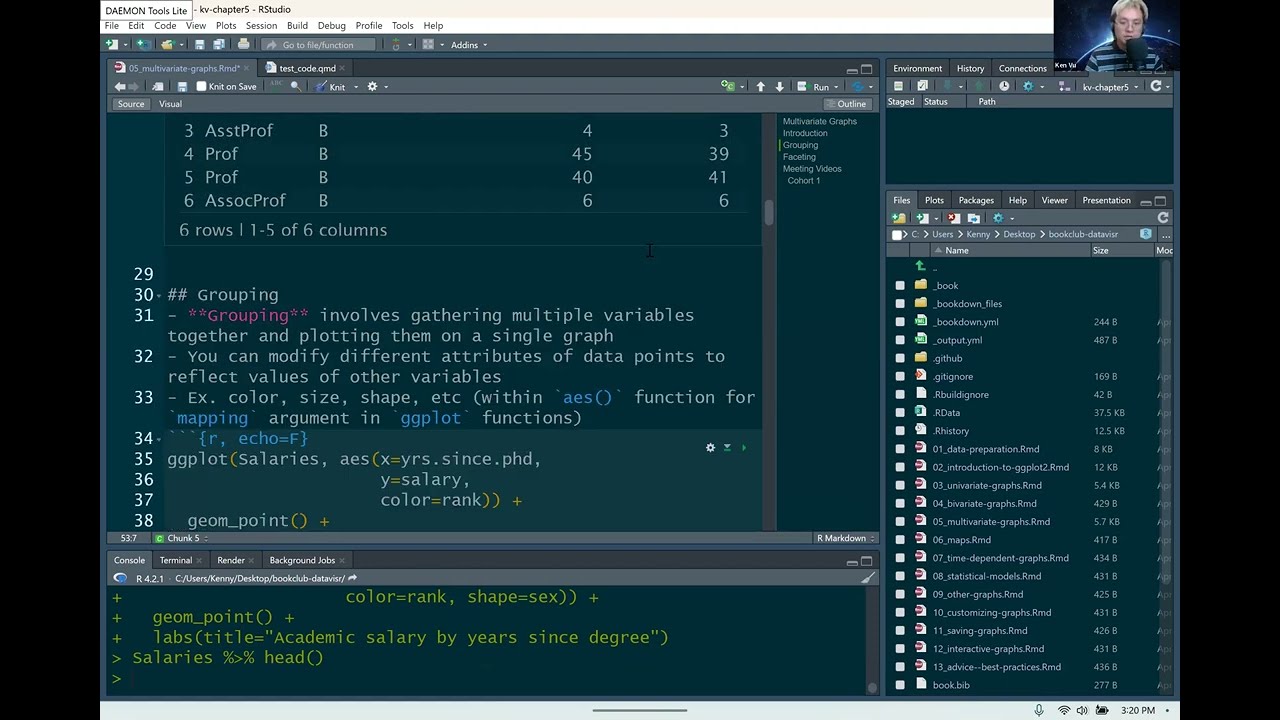This screenshot has width=1280, height=720.
Task: Switch to the Packages tab
Action: 976,200
